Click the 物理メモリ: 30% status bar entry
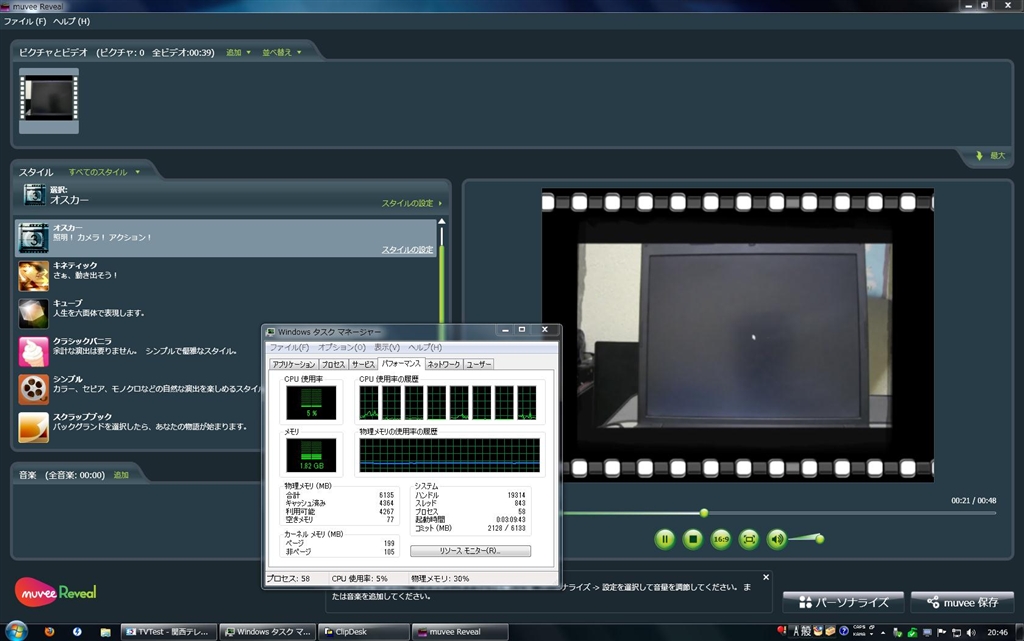Screen dimensions: 1024x641 [440, 578]
